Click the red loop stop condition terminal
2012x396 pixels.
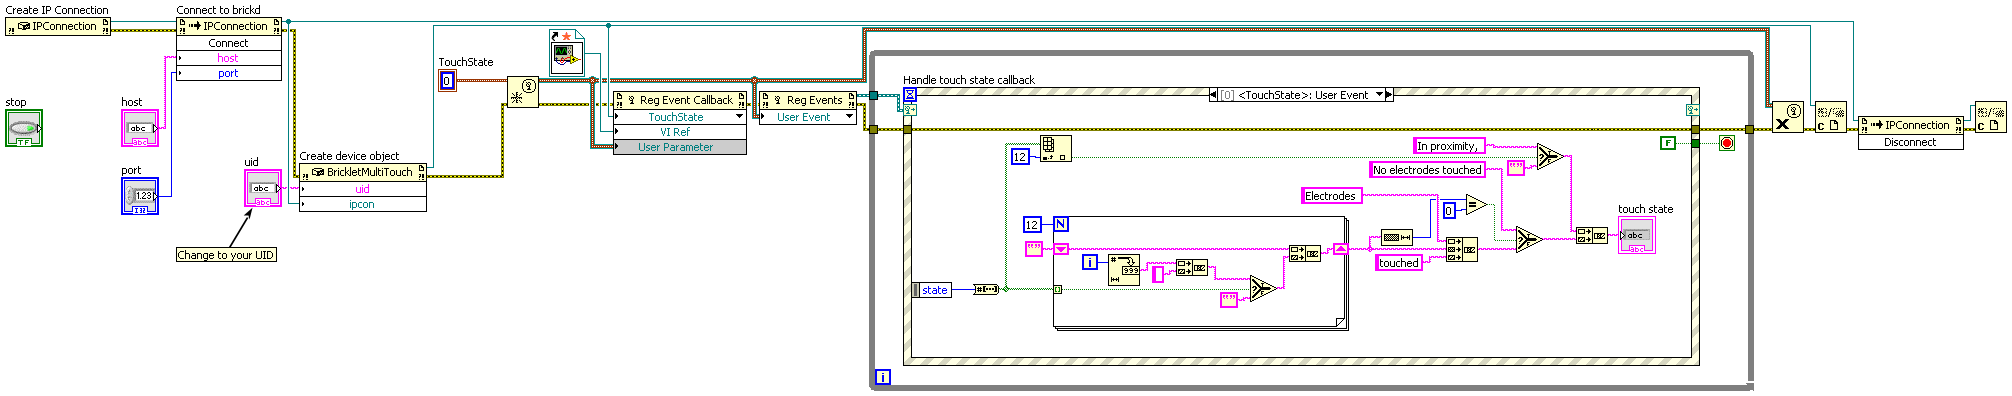coord(1727,143)
